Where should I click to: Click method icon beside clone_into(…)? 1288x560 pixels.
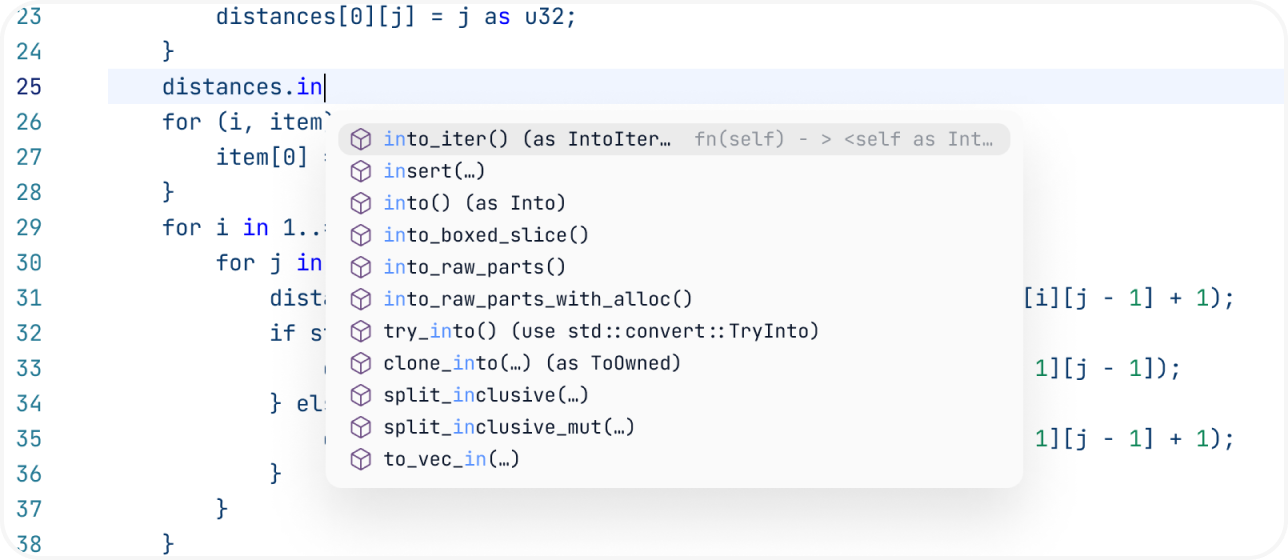(361, 363)
